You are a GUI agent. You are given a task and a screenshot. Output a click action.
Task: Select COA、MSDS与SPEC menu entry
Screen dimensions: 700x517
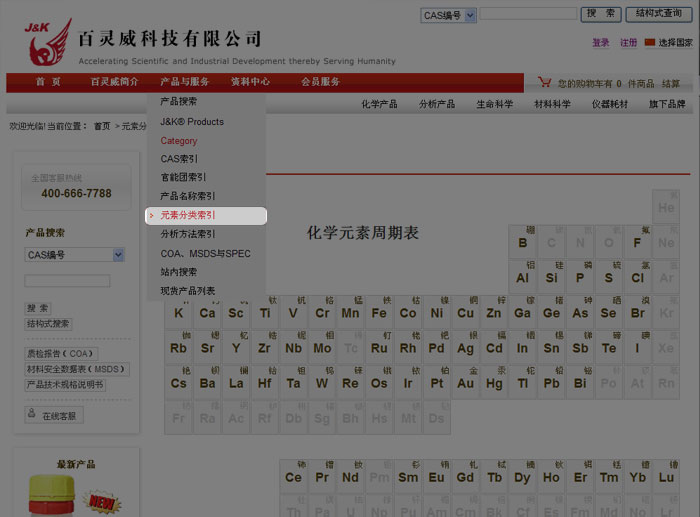tap(206, 254)
